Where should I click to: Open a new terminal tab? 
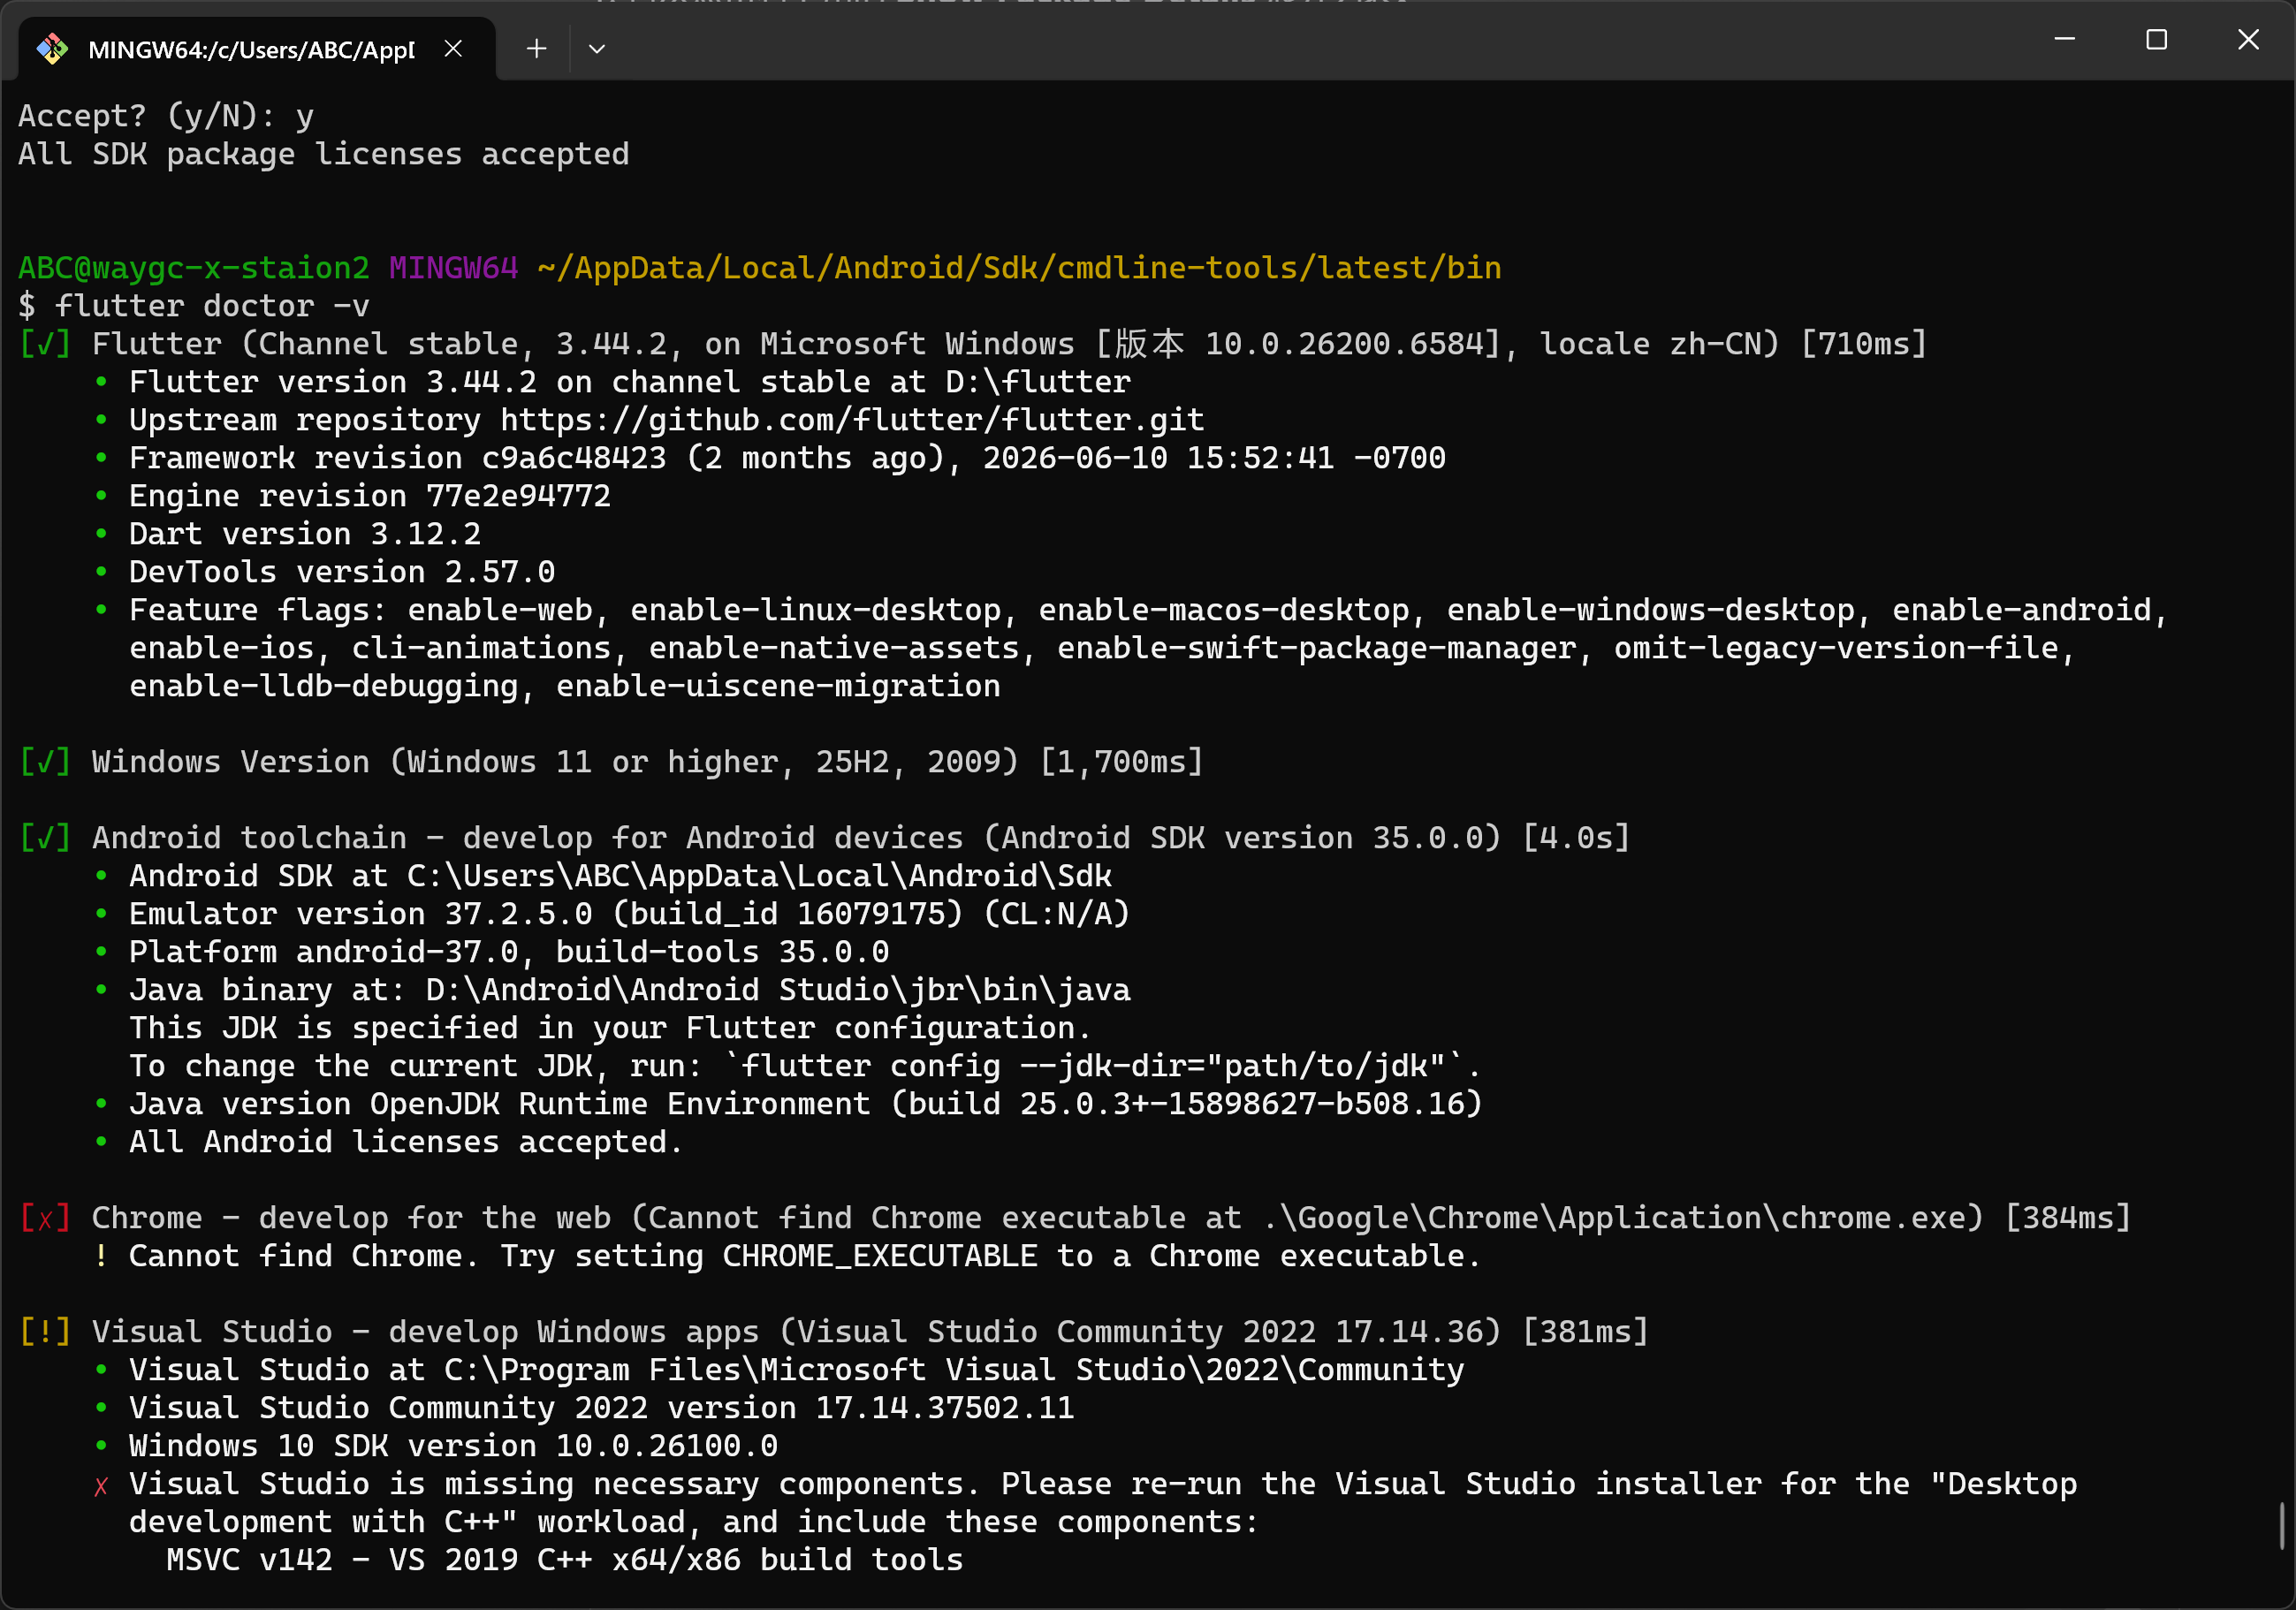[536, 48]
